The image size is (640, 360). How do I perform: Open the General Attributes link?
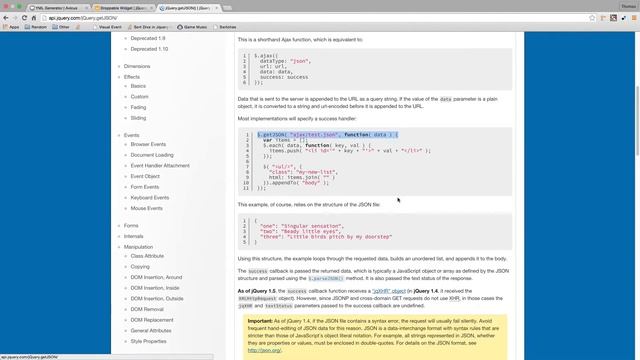tap(151, 331)
